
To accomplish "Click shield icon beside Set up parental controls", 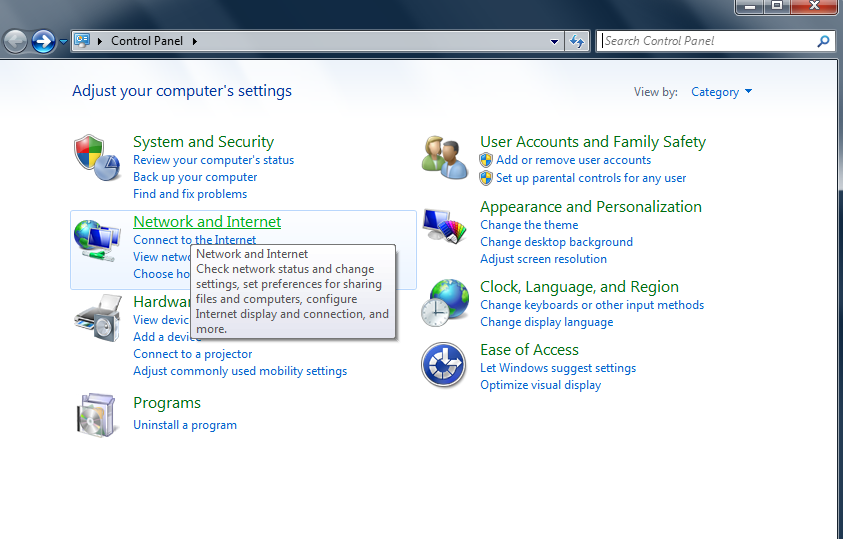I will pos(486,178).
